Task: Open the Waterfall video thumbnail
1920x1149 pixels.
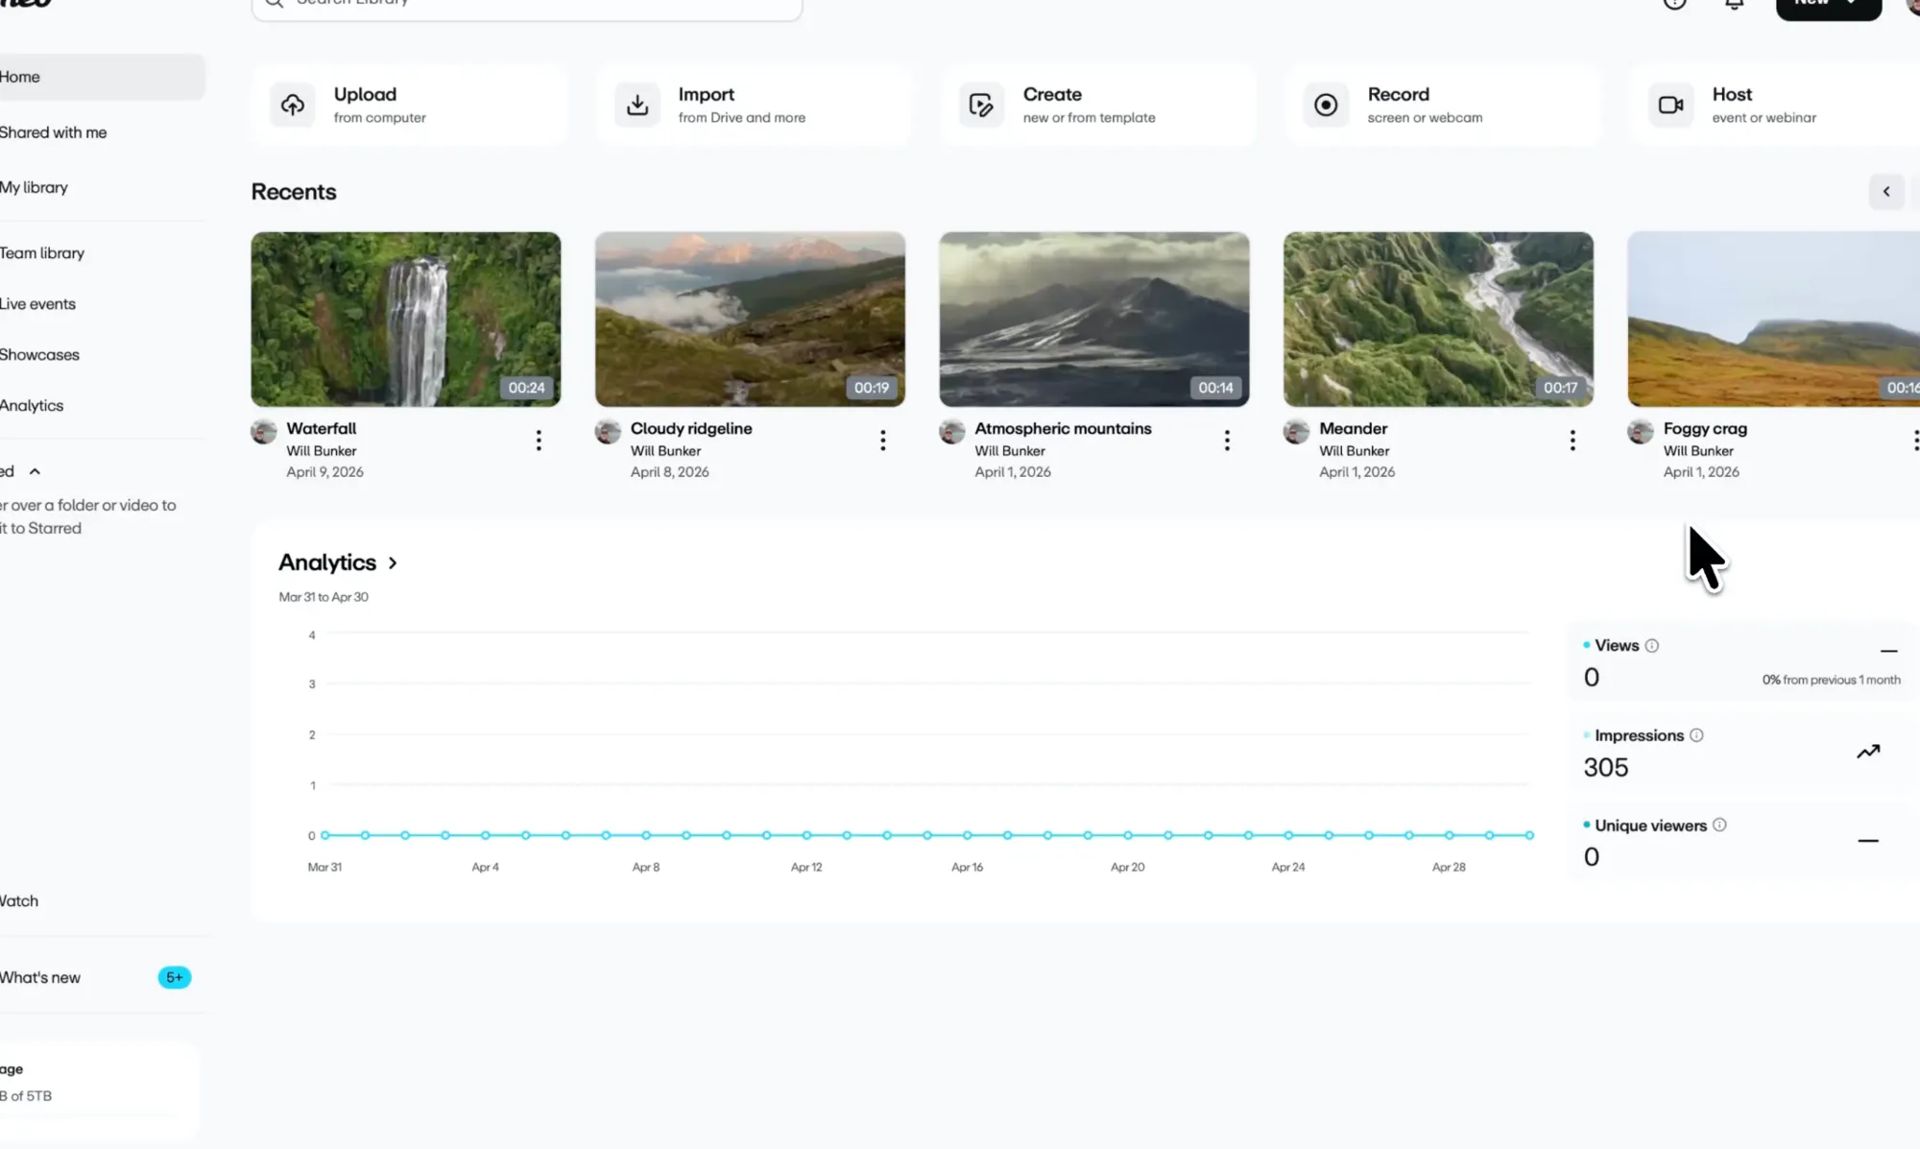Action: coord(406,319)
